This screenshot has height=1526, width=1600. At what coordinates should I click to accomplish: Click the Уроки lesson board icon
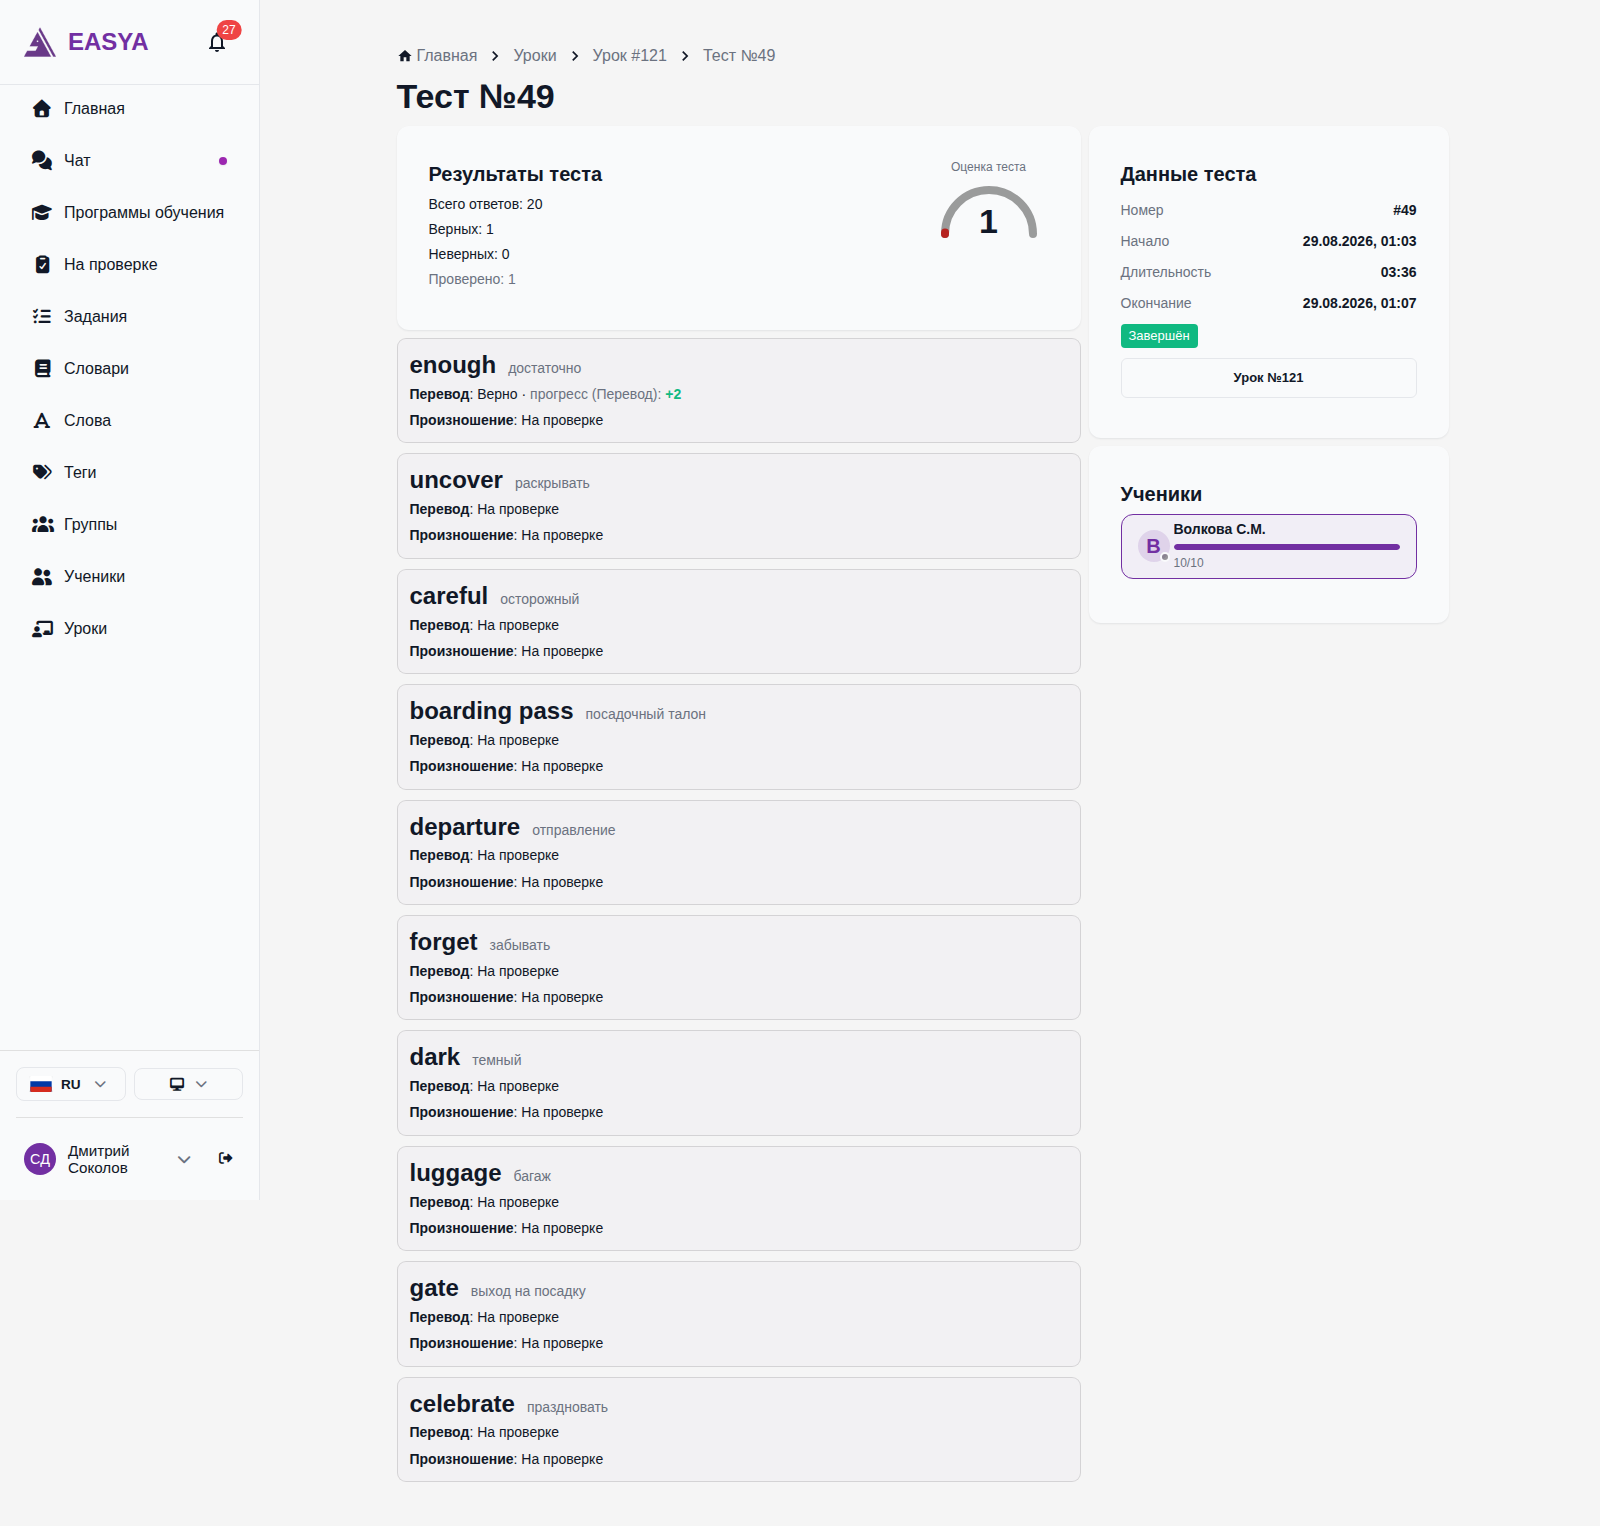tap(42, 628)
